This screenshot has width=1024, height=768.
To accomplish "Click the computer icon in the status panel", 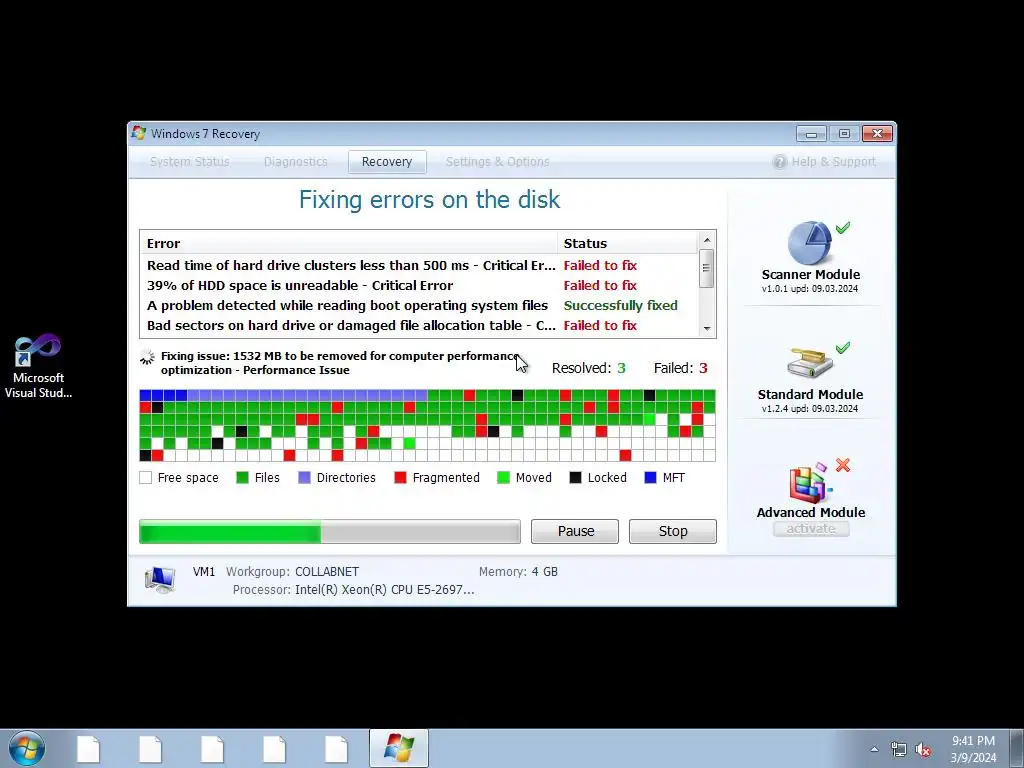I will [160, 579].
